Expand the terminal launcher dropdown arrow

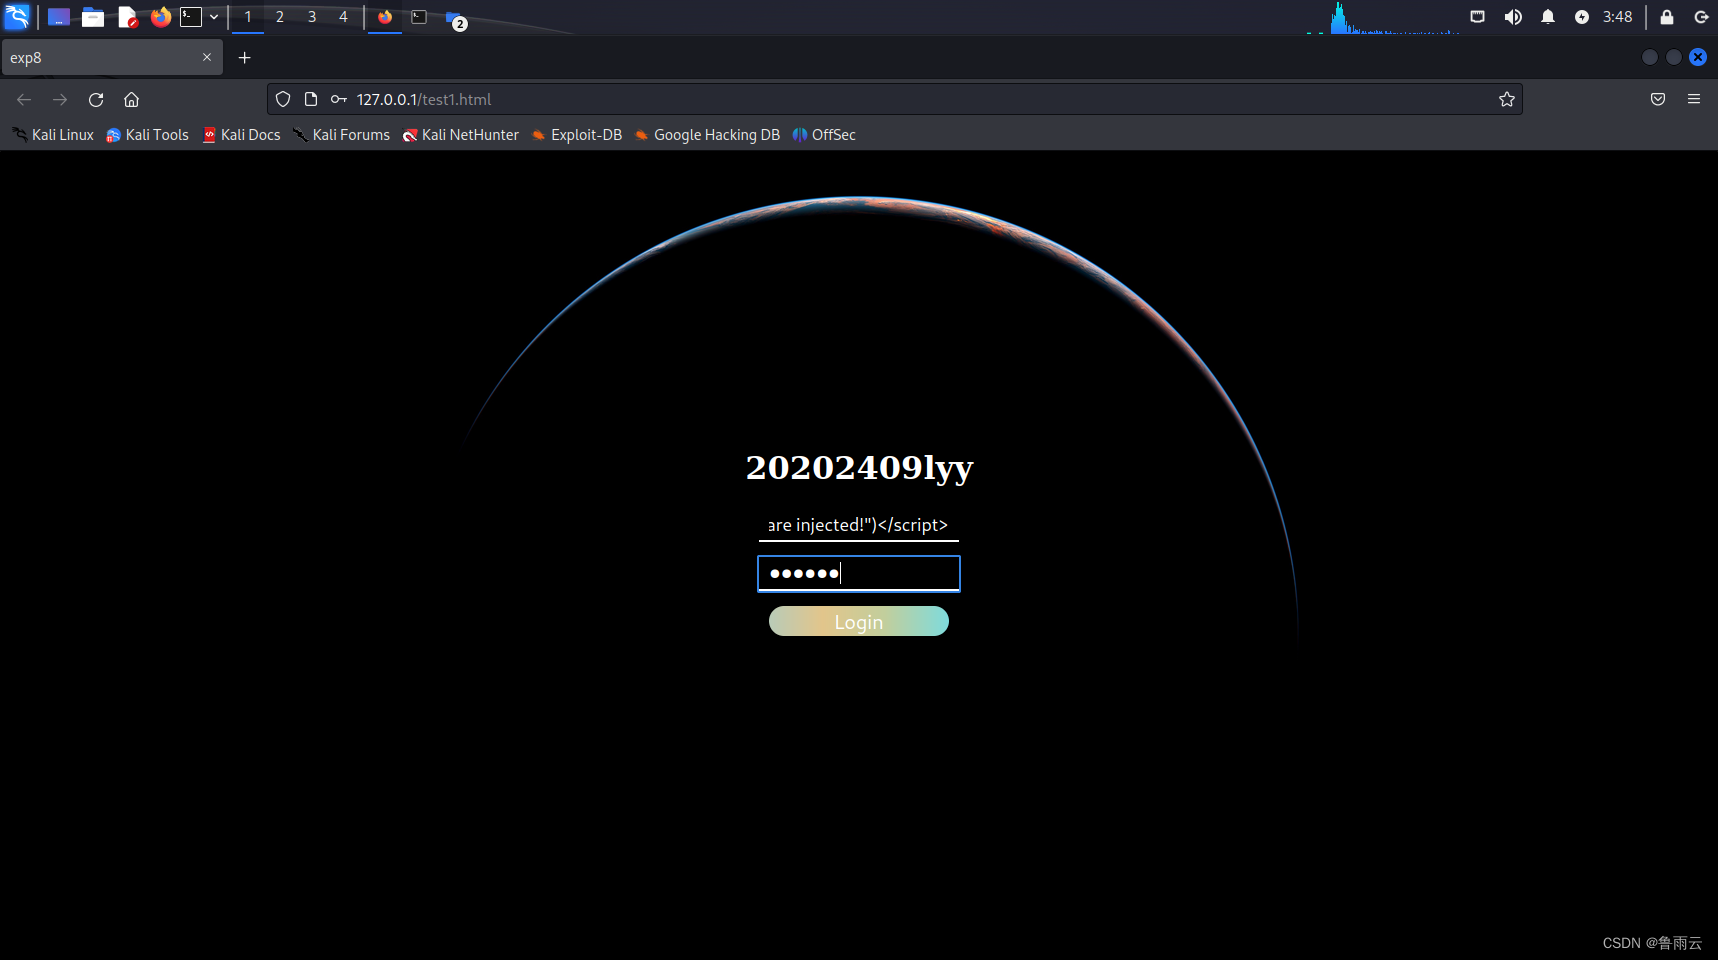[214, 17]
